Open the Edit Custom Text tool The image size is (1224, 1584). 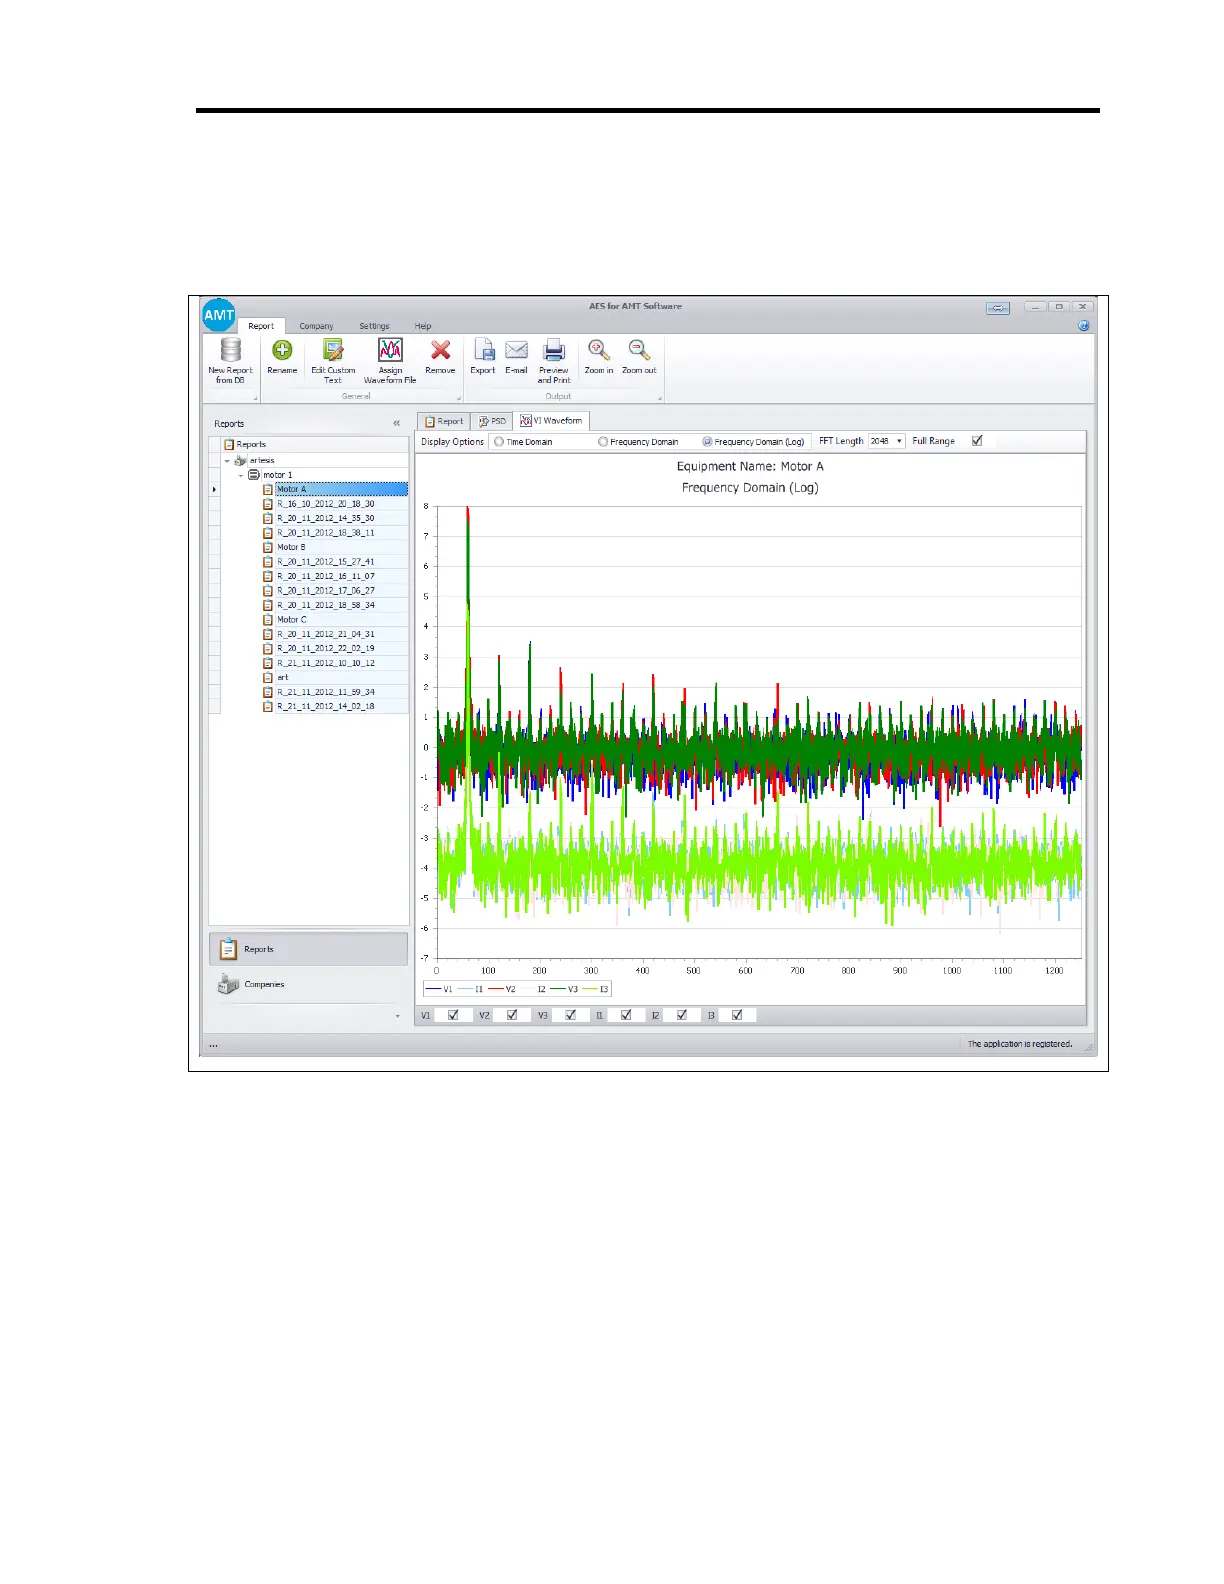[x=333, y=351]
